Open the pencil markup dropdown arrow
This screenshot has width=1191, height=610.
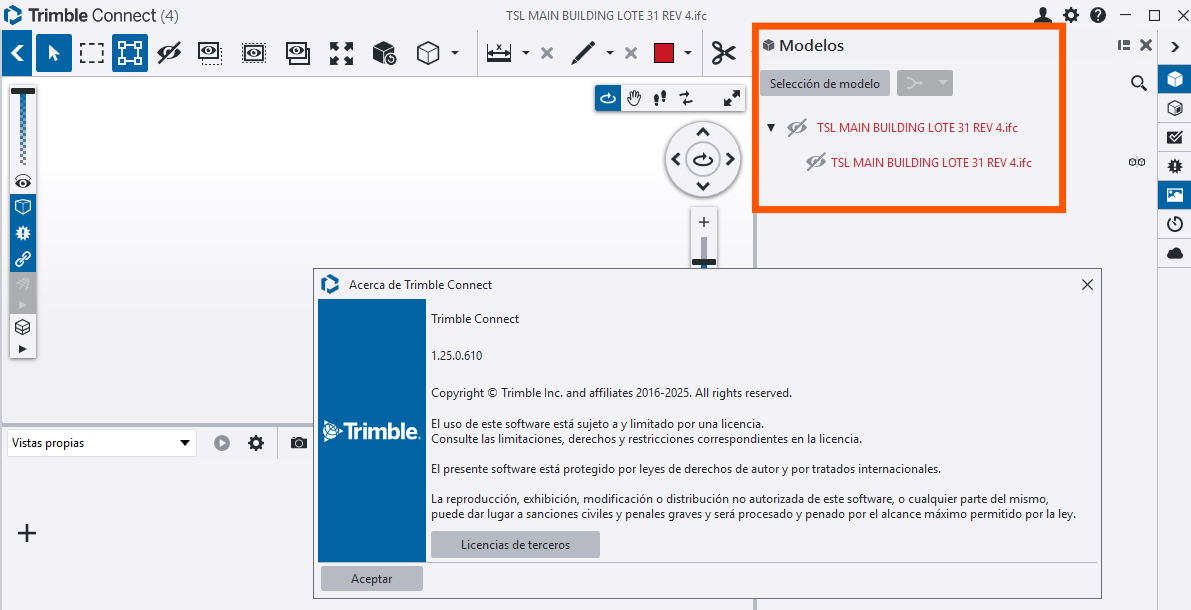pos(610,53)
